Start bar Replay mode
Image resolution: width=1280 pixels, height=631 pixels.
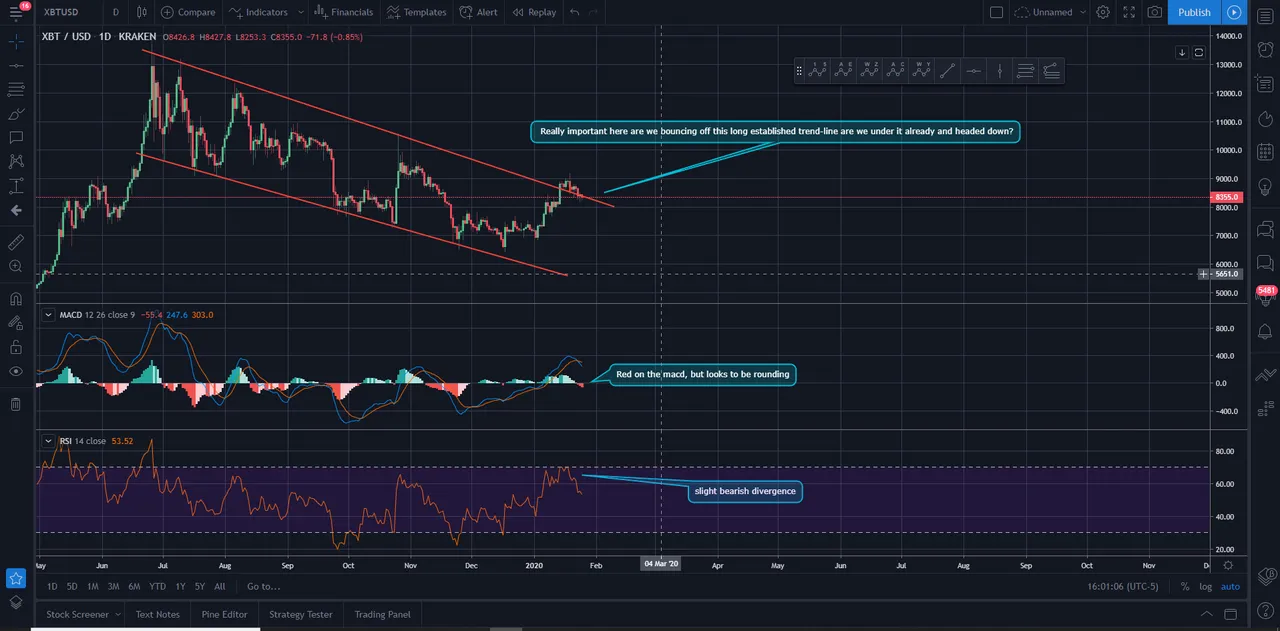534,12
